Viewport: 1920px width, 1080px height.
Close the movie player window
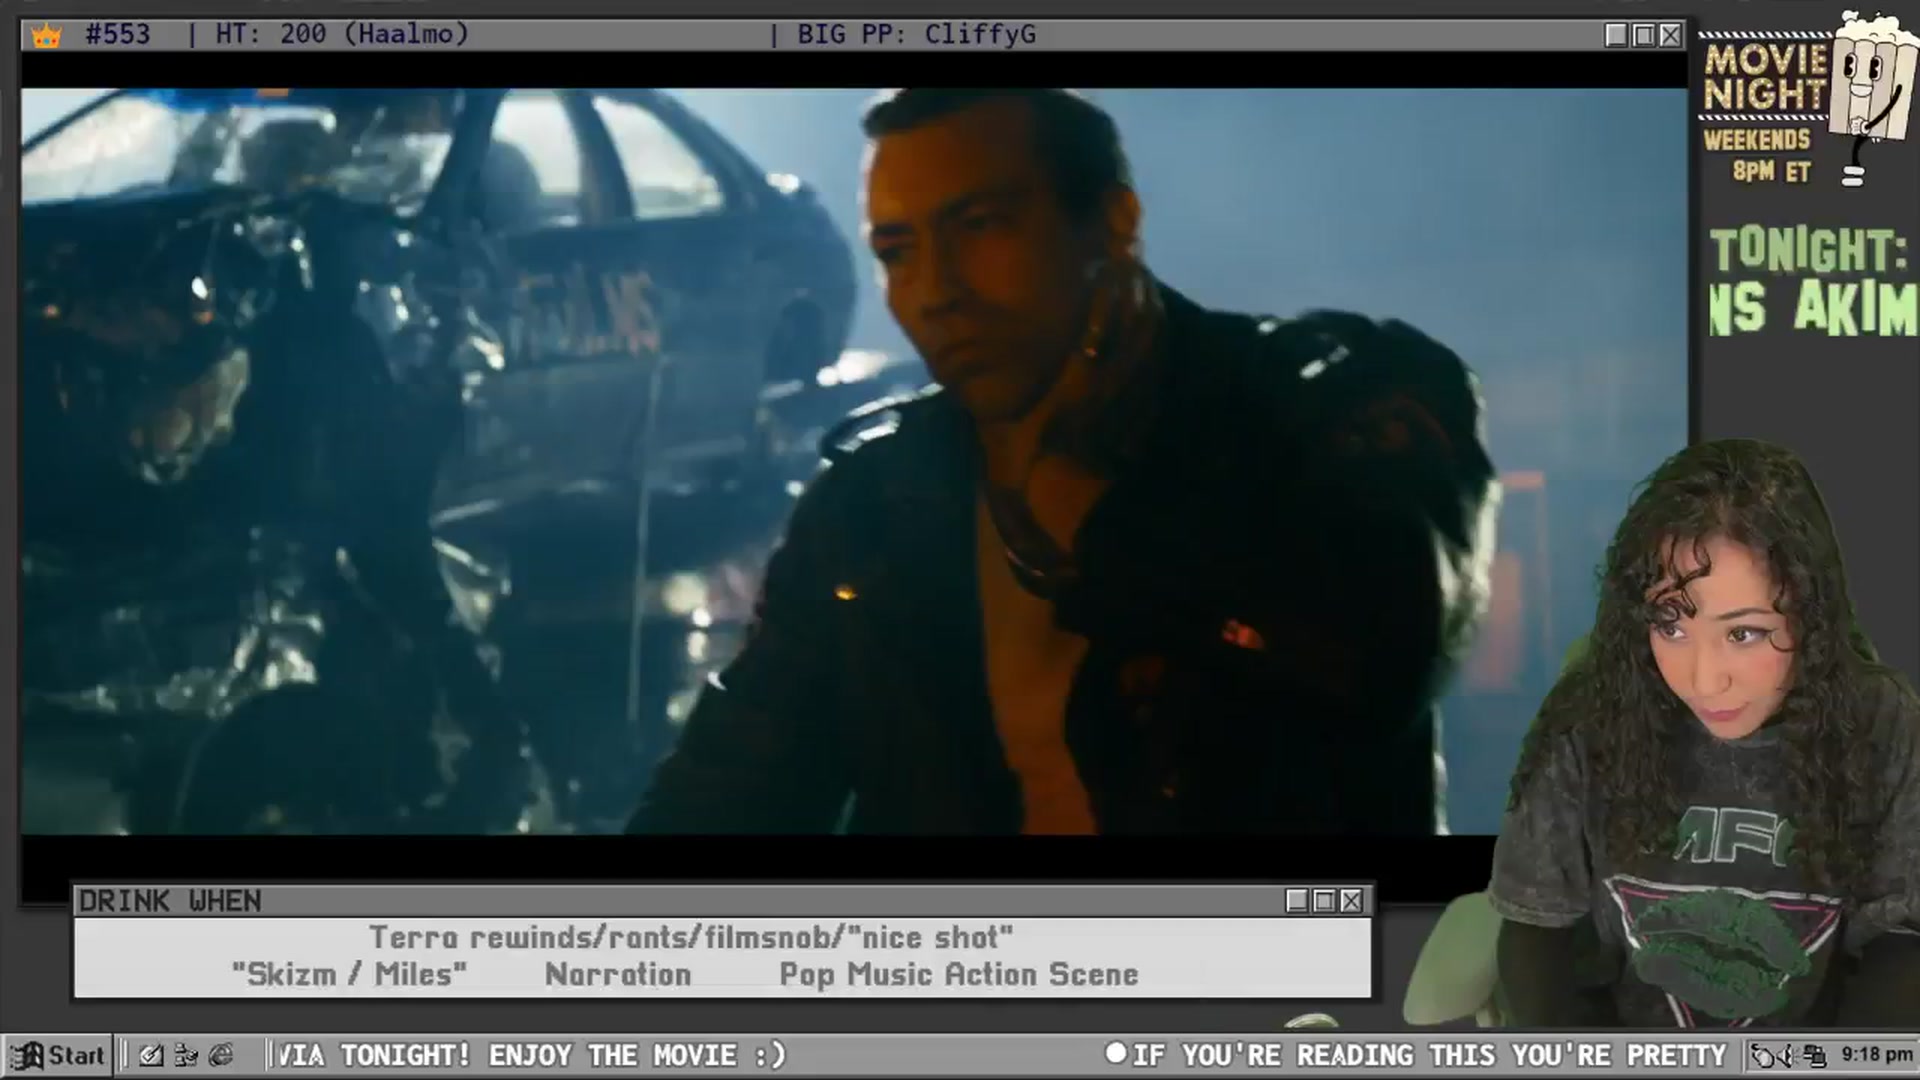point(1670,35)
